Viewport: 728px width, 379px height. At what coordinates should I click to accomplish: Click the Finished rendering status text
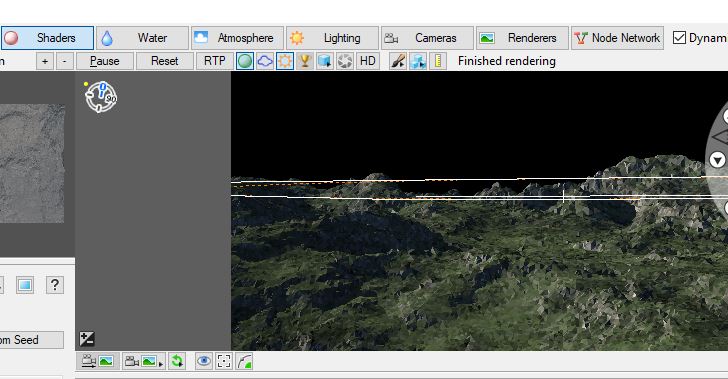pyautogui.click(x=507, y=61)
